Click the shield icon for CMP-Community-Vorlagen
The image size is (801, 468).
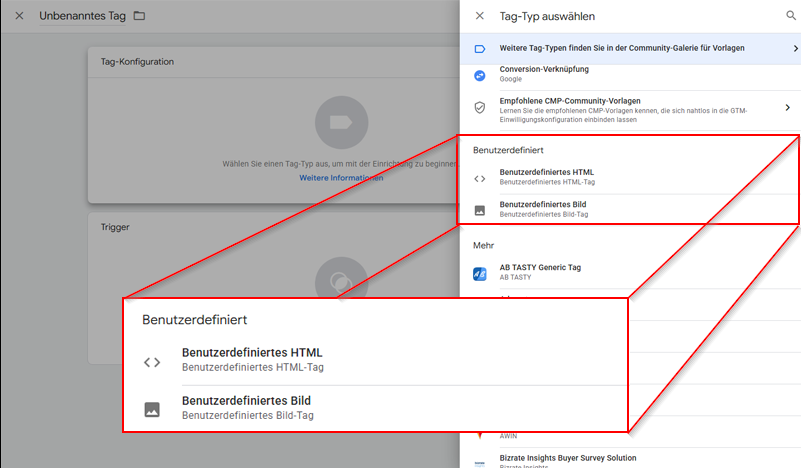click(x=480, y=106)
